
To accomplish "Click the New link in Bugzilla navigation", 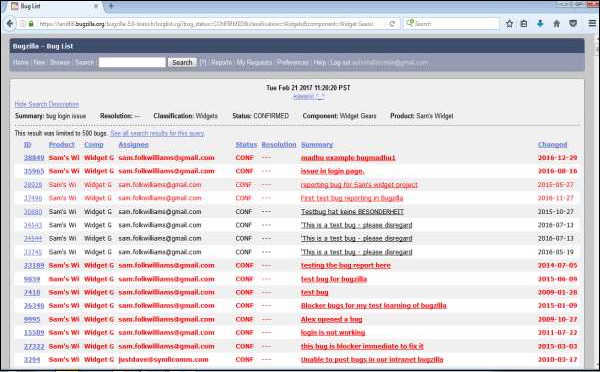I will point(39,62).
